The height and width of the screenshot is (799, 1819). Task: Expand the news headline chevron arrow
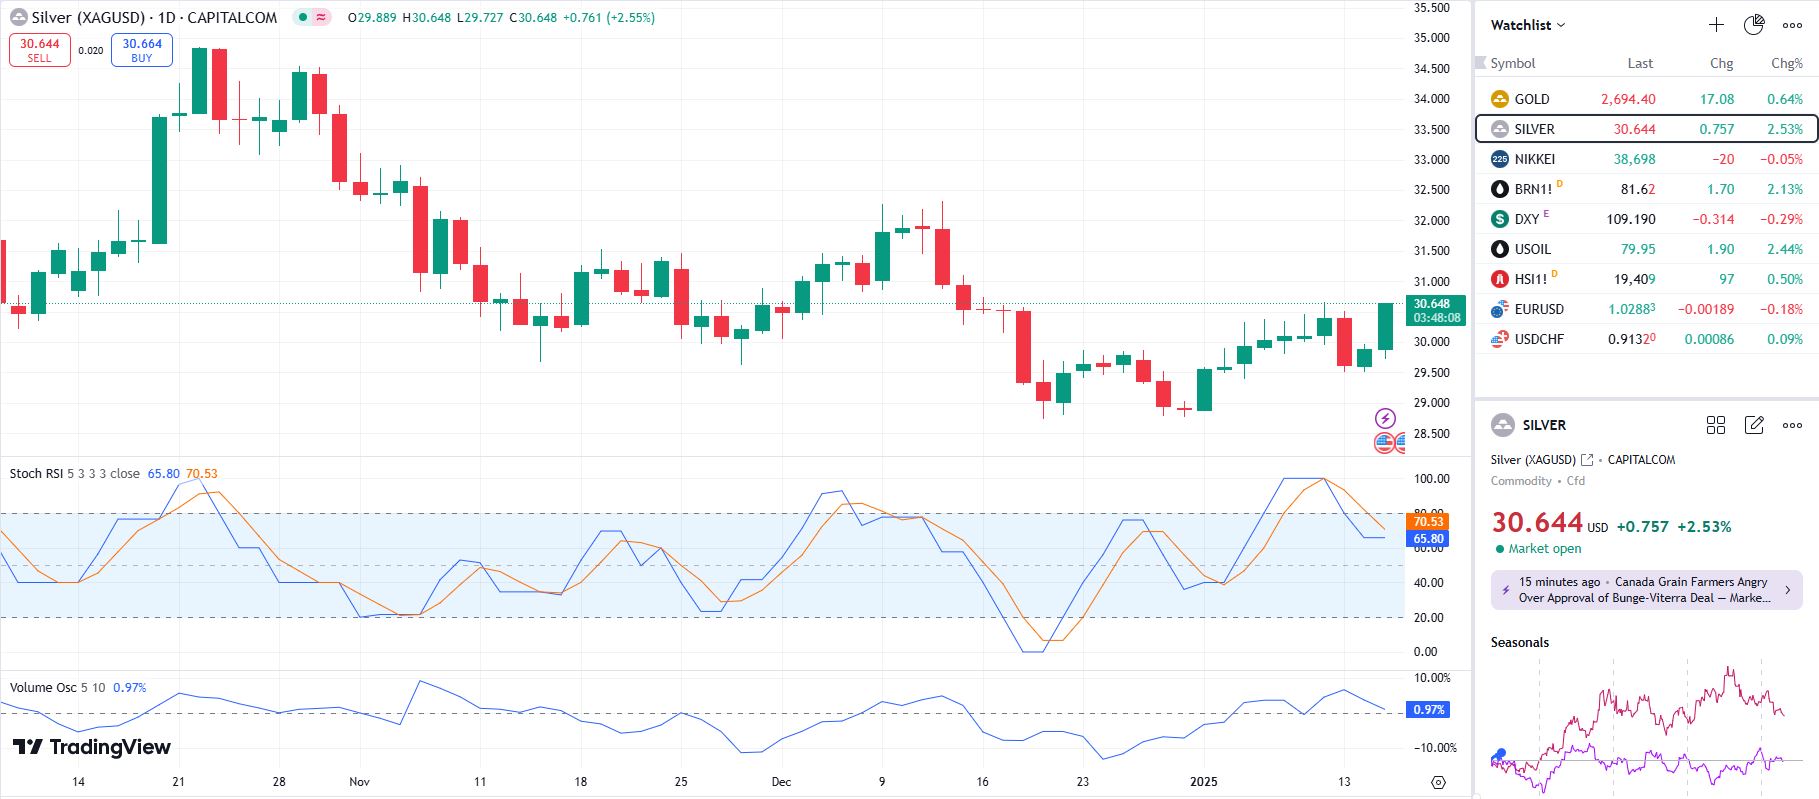(1788, 590)
